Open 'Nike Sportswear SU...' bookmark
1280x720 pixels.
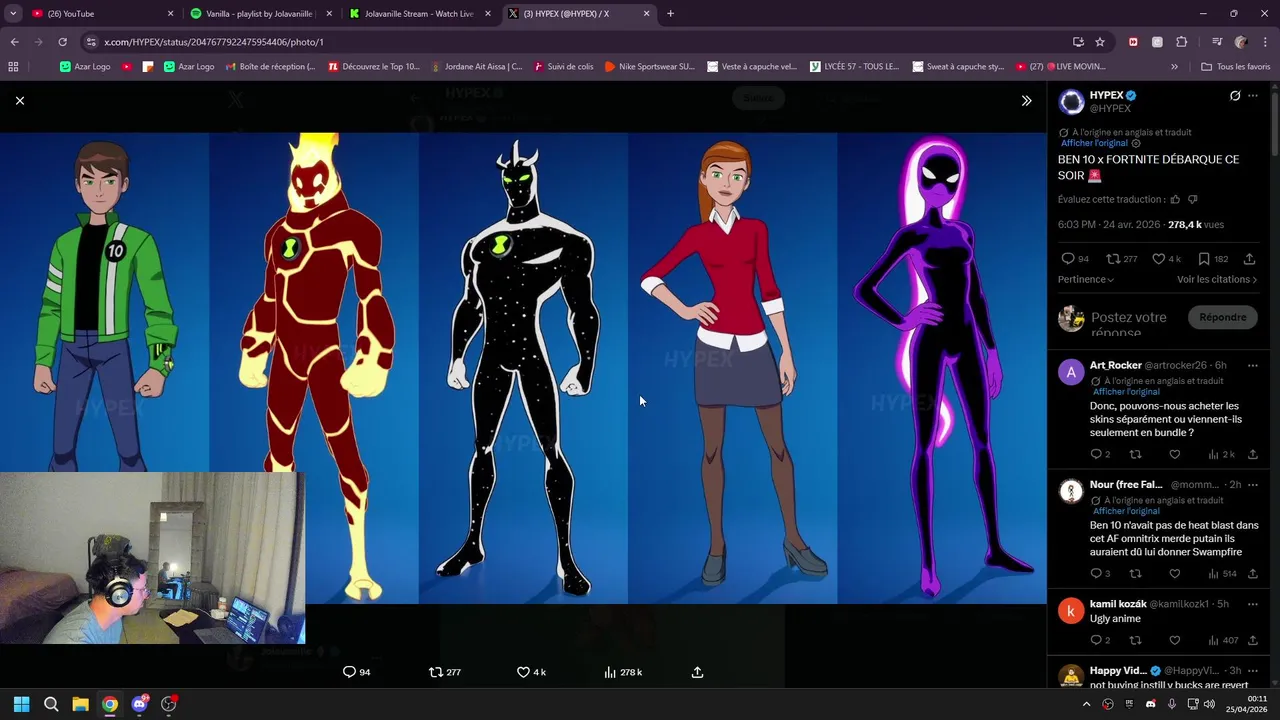(649, 67)
